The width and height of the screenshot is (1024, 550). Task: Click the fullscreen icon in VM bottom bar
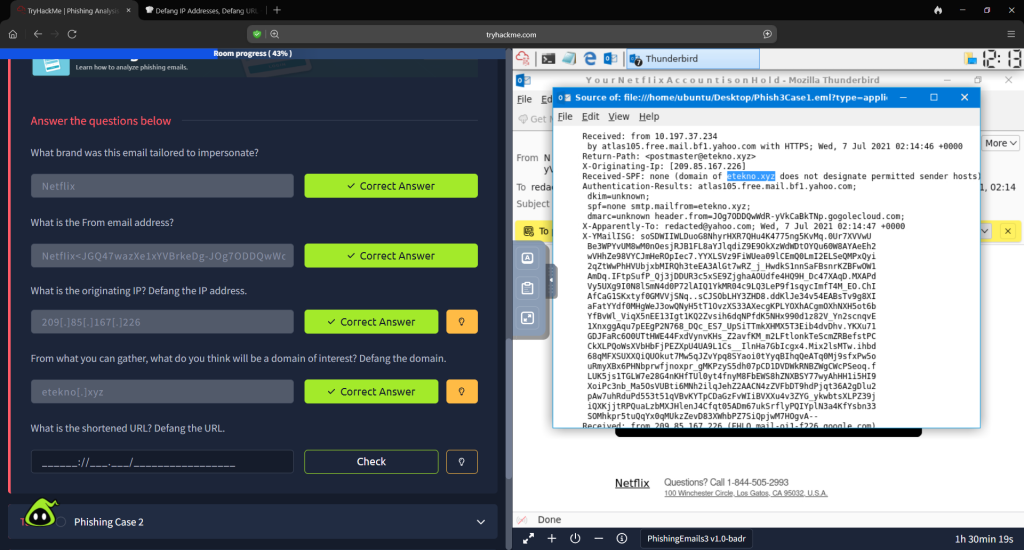tap(529, 538)
